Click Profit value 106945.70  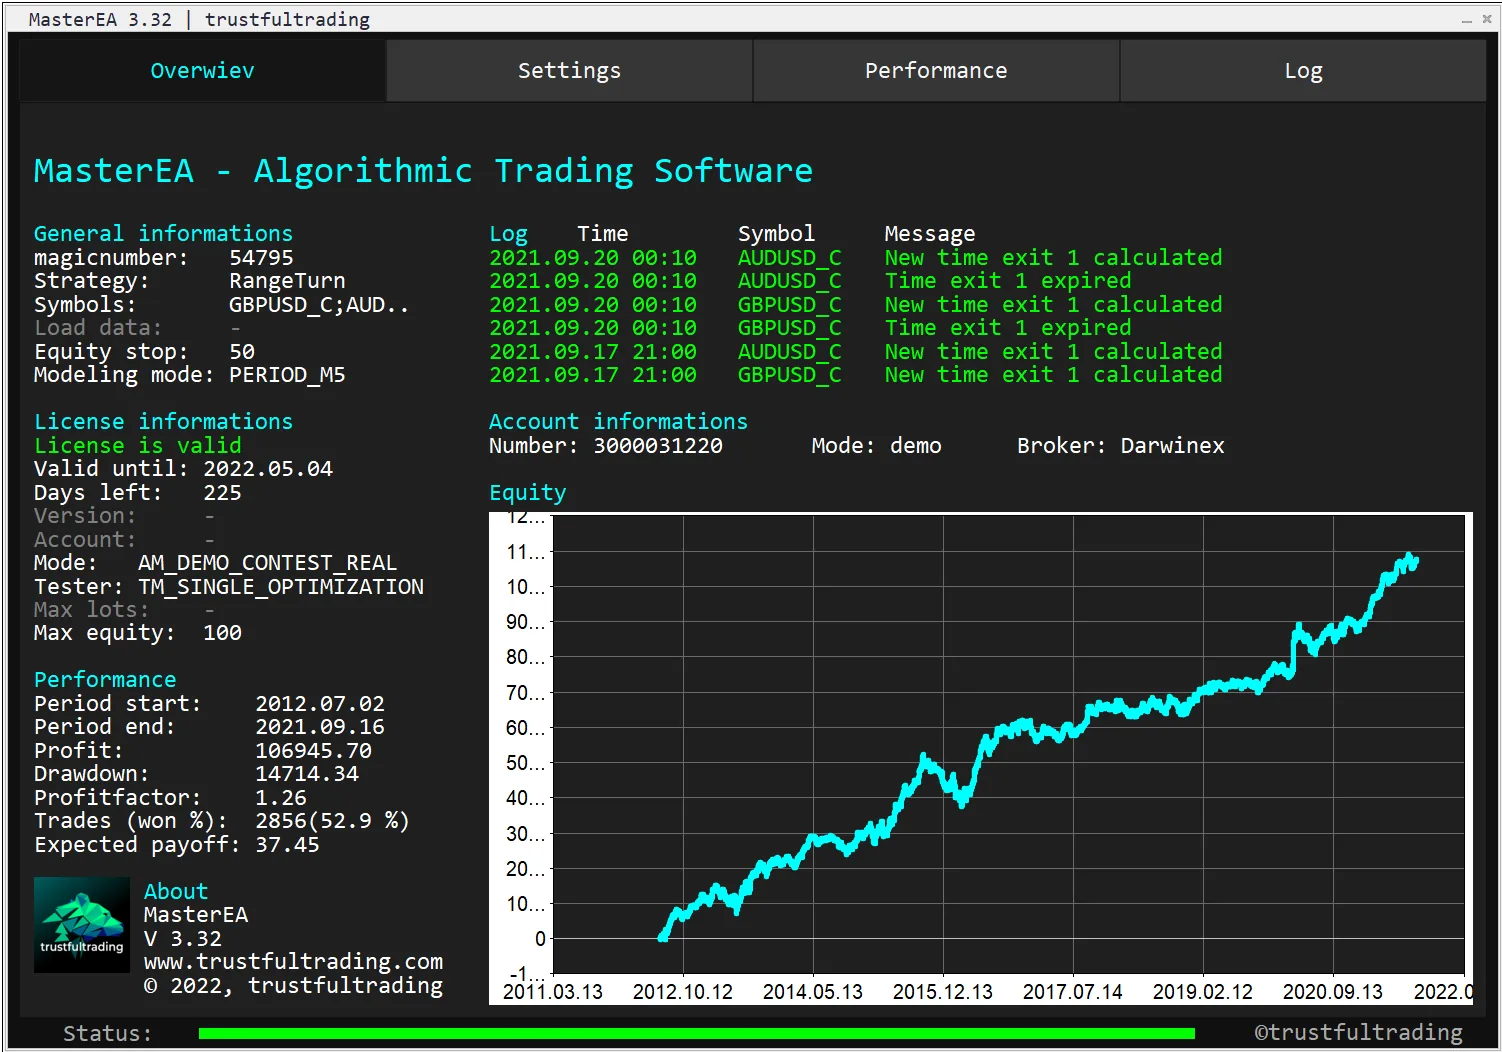pos(313,751)
